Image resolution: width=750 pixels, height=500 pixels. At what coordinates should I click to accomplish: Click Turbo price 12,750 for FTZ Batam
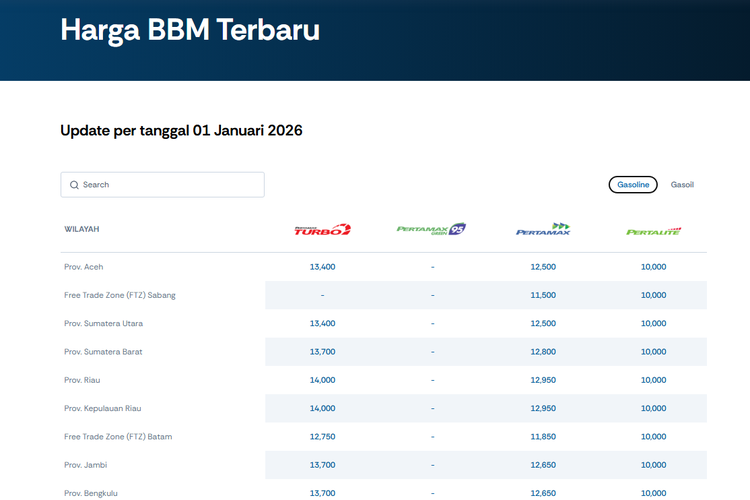(x=322, y=436)
